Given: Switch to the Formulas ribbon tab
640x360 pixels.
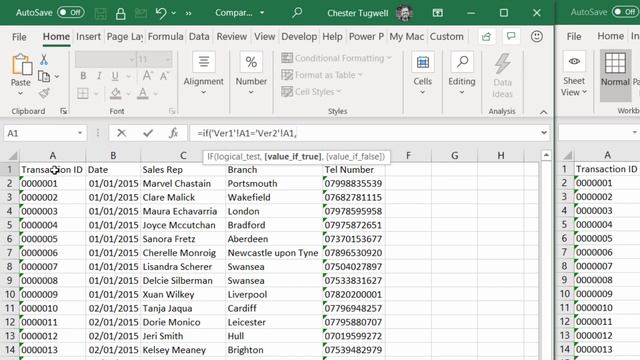Looking at the screenshot, I should click(x=165, y=36).
